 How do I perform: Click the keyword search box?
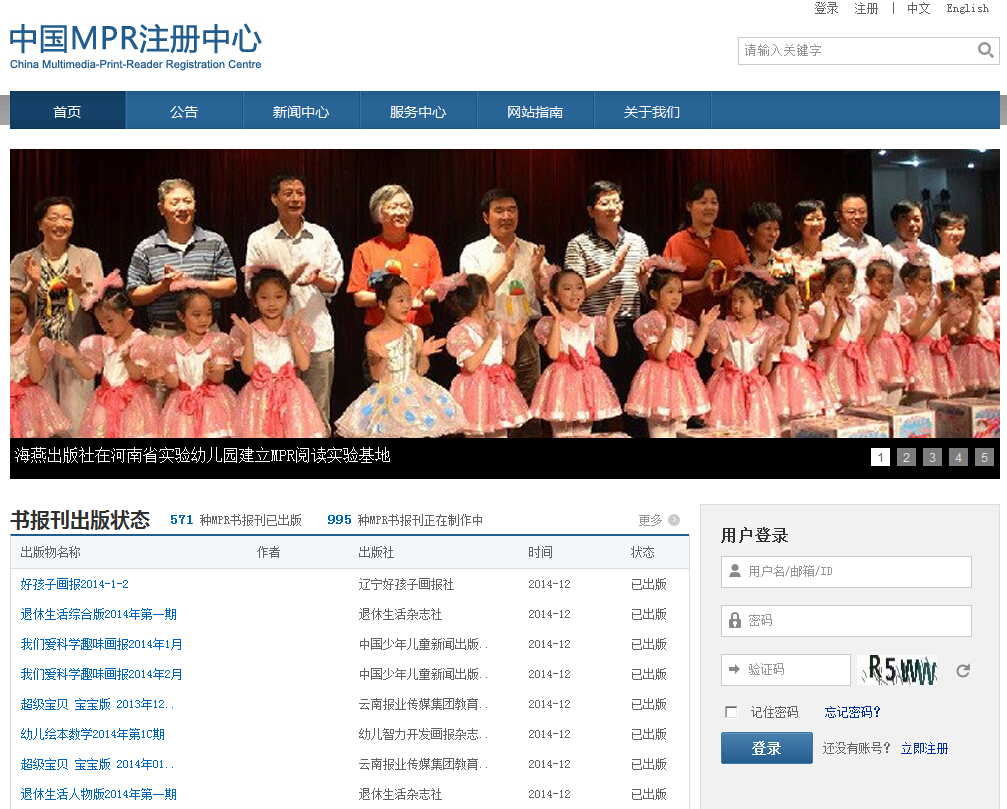click(x=856, y=50)
